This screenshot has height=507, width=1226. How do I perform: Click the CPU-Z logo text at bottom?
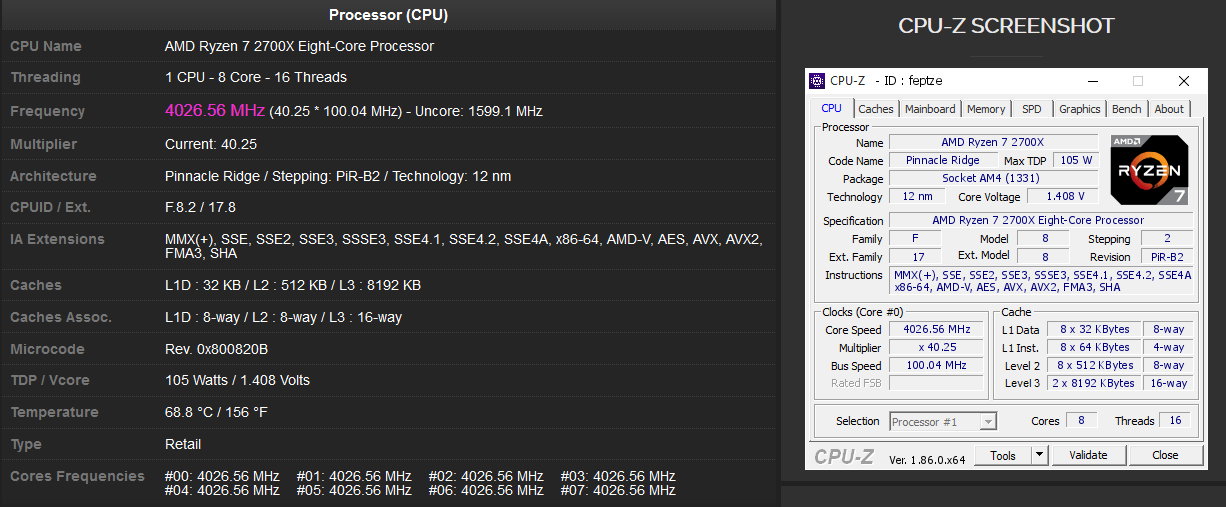845,456
